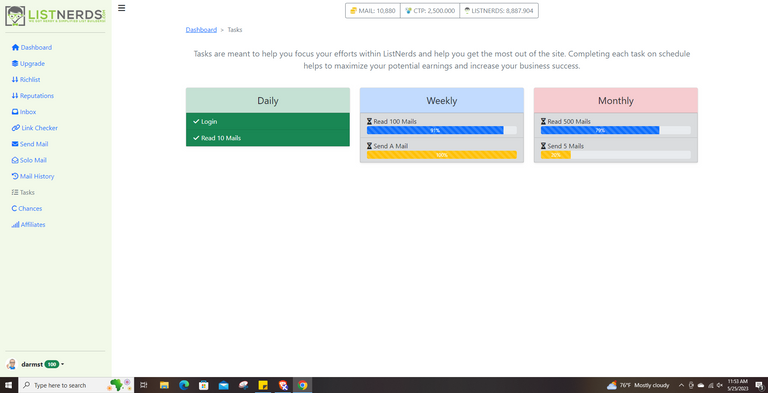
Task: Show hidden system tray icons
Action: point(681,385)
